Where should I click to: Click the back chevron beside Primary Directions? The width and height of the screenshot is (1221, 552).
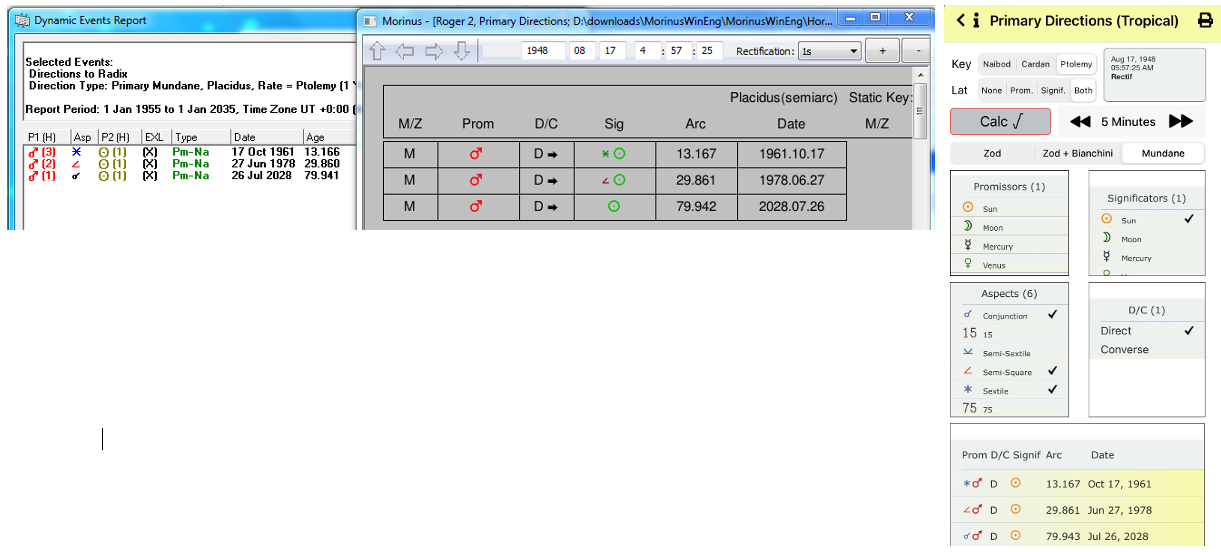pos(961,20)
